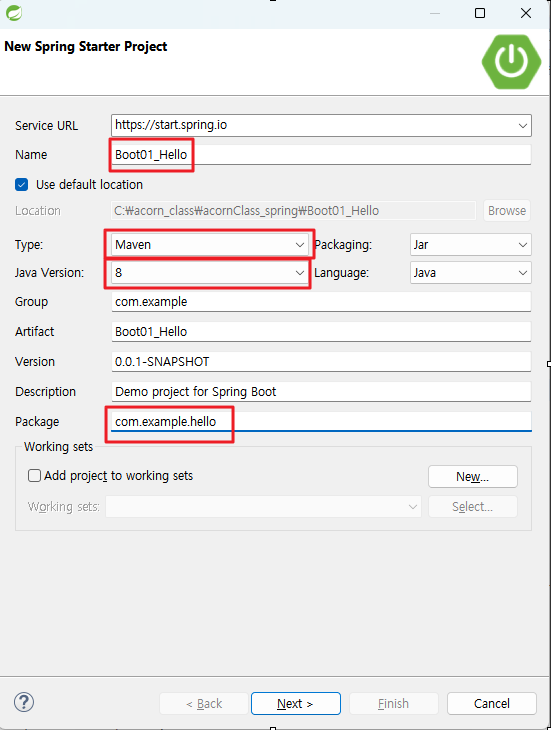Focus the Group field com.example
The width and height of the screenshot is (551, 730).
click(x=321, y=302)
